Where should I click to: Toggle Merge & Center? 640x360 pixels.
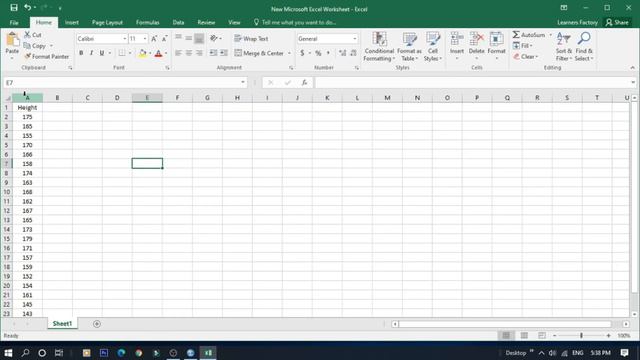259,53
